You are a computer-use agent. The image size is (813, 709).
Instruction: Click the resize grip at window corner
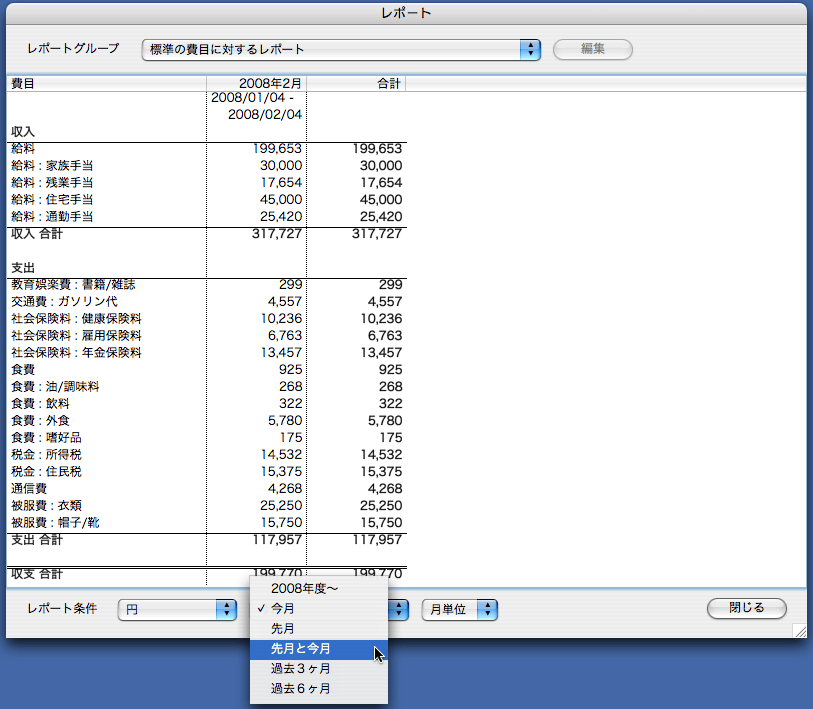[x=800, y=631]
